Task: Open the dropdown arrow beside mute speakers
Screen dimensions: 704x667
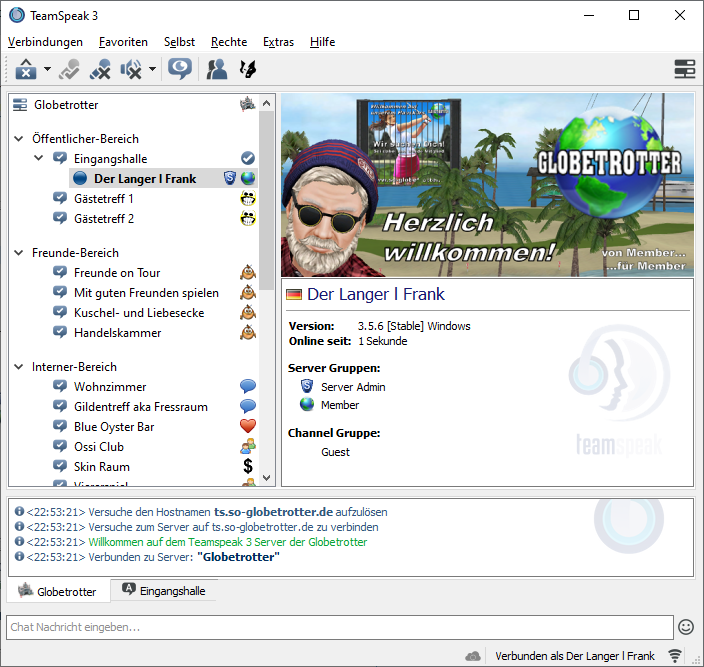Action: [152, 69]
